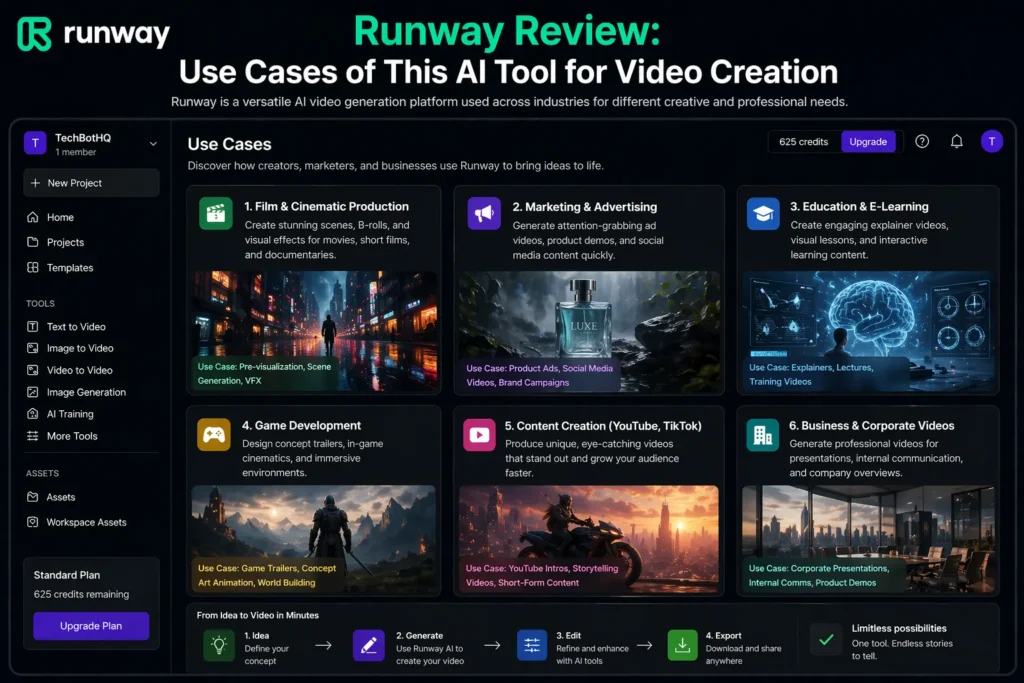
Task: Open the Image Generation tool icon
Action: tap(33, 392)
